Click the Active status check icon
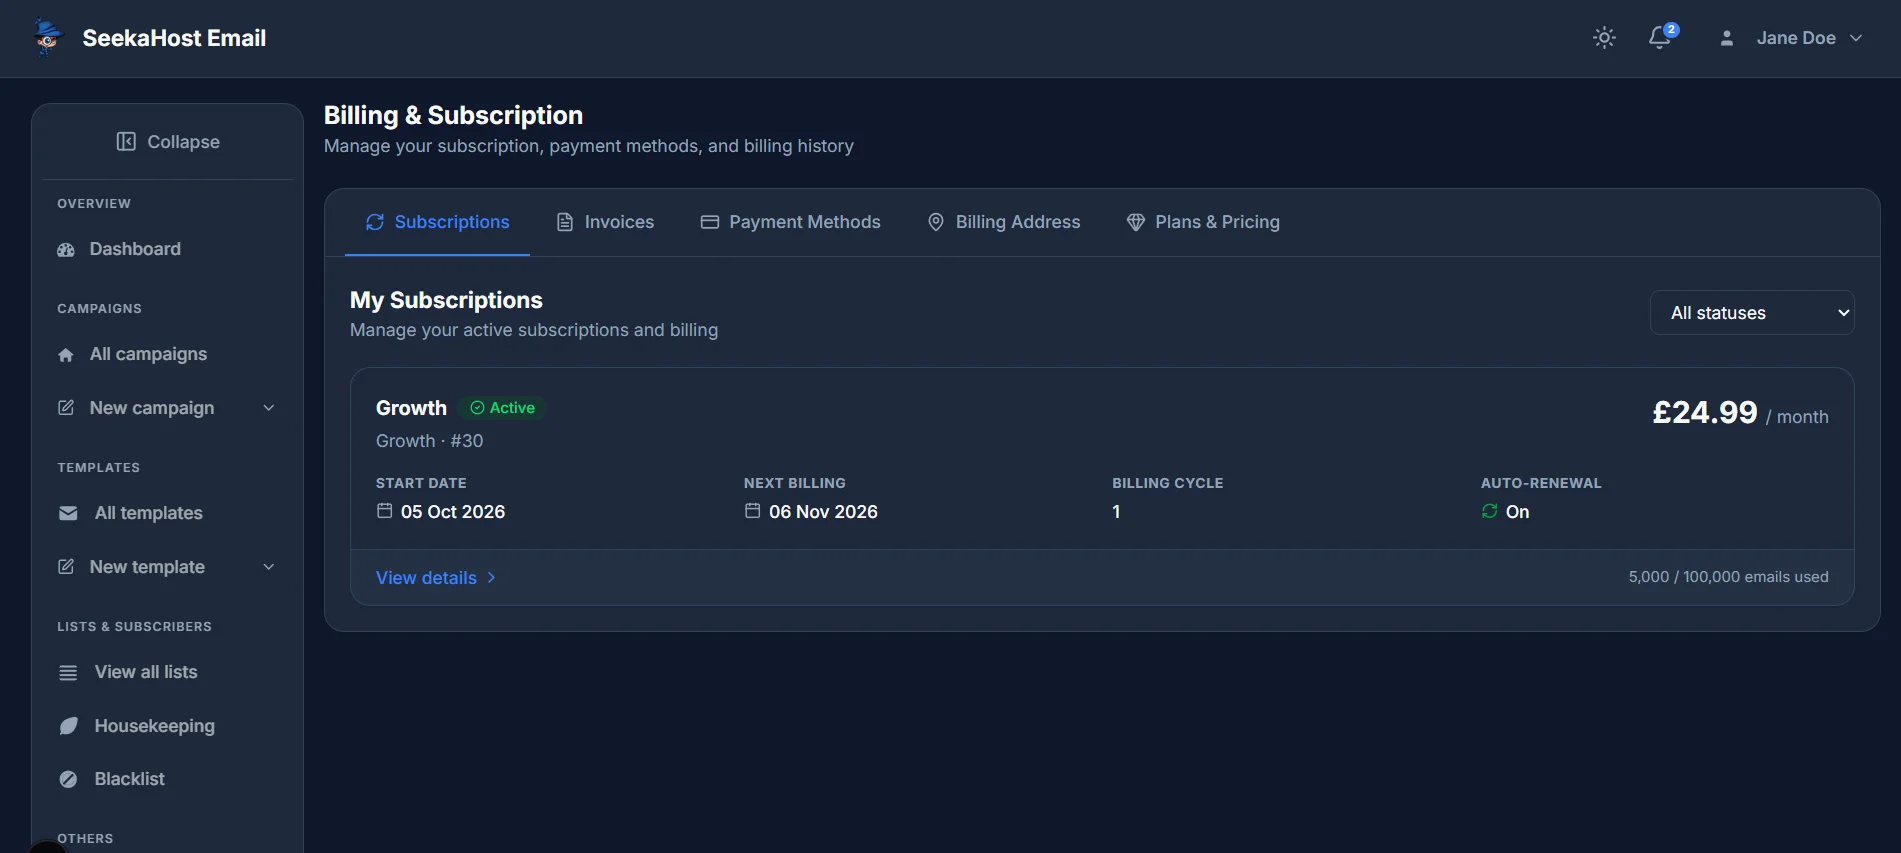This screenshot has height=853, width=1901. [477, 408]
